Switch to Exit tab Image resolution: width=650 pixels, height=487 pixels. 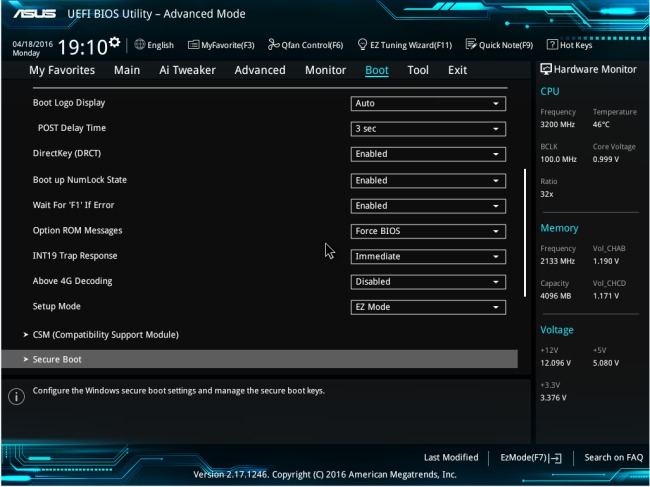pos(457,70)
